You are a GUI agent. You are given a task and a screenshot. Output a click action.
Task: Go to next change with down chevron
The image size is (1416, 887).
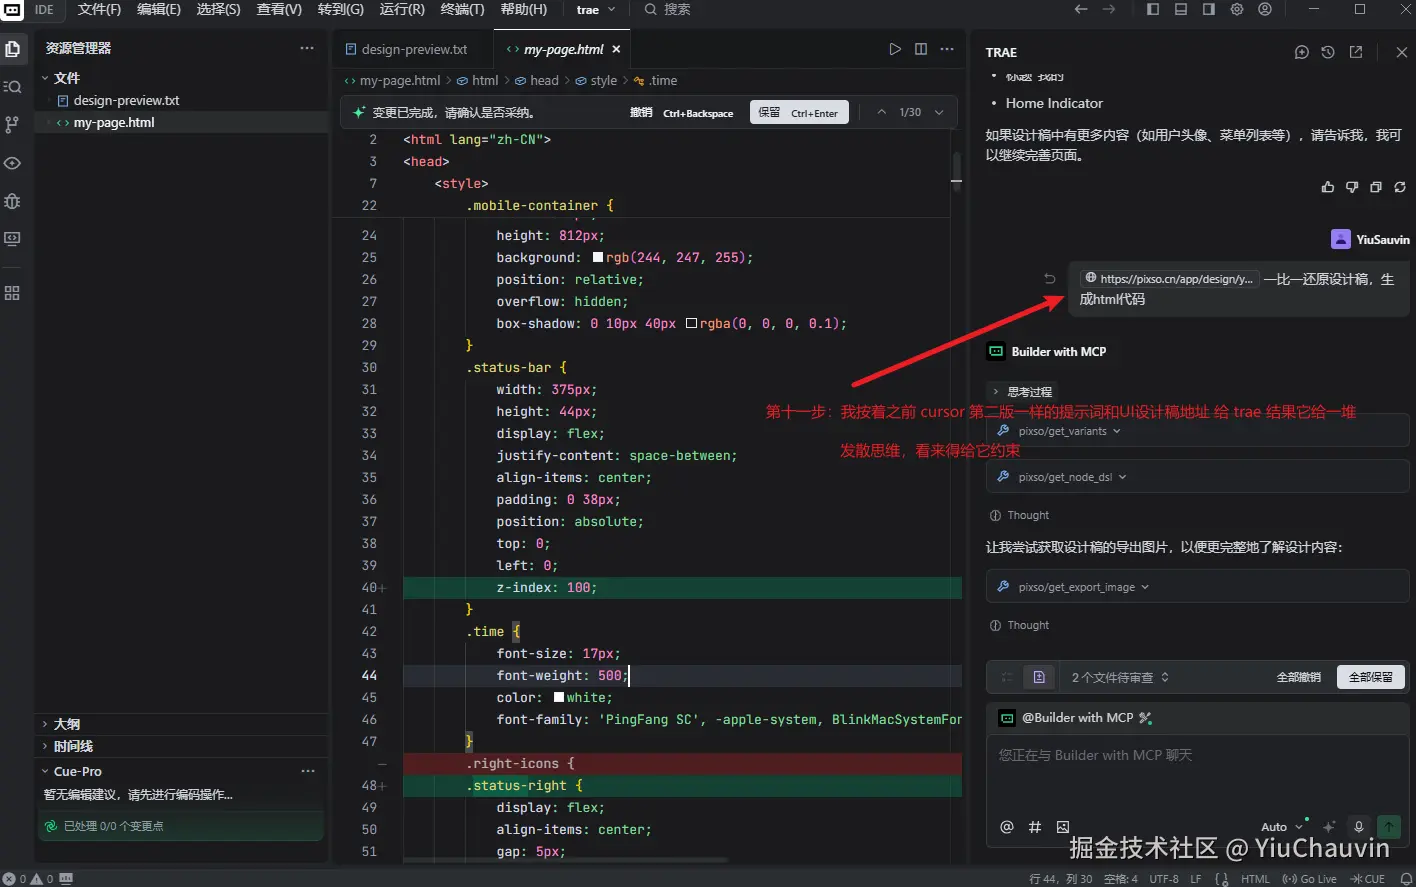point(939,112)
